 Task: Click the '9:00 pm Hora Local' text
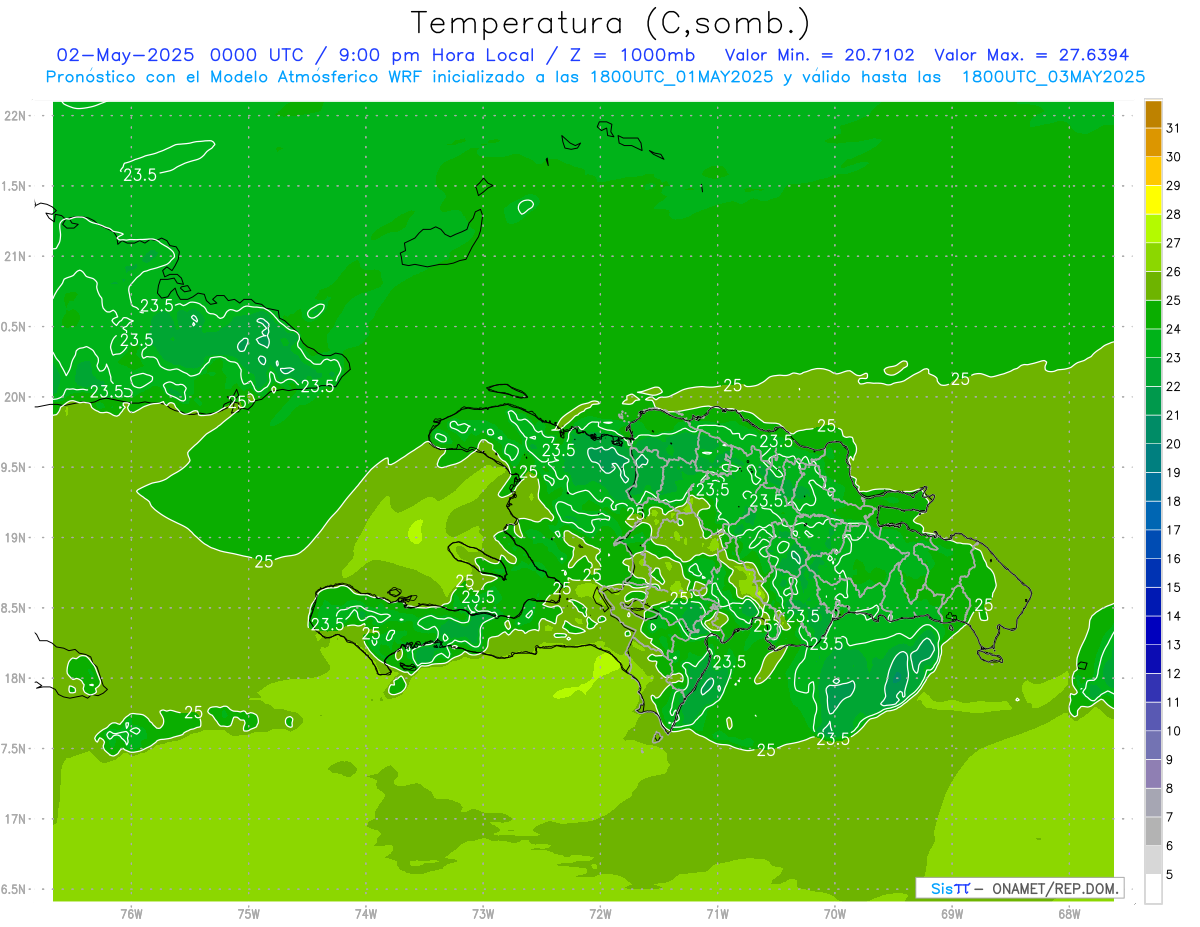point(435,54)
